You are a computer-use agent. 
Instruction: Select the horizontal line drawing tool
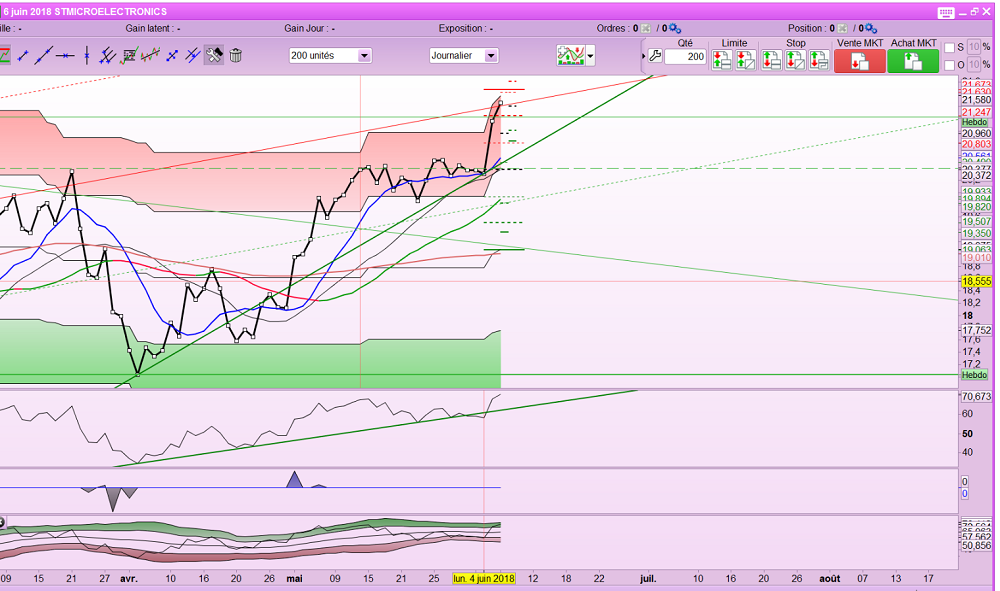pos(65,56)
